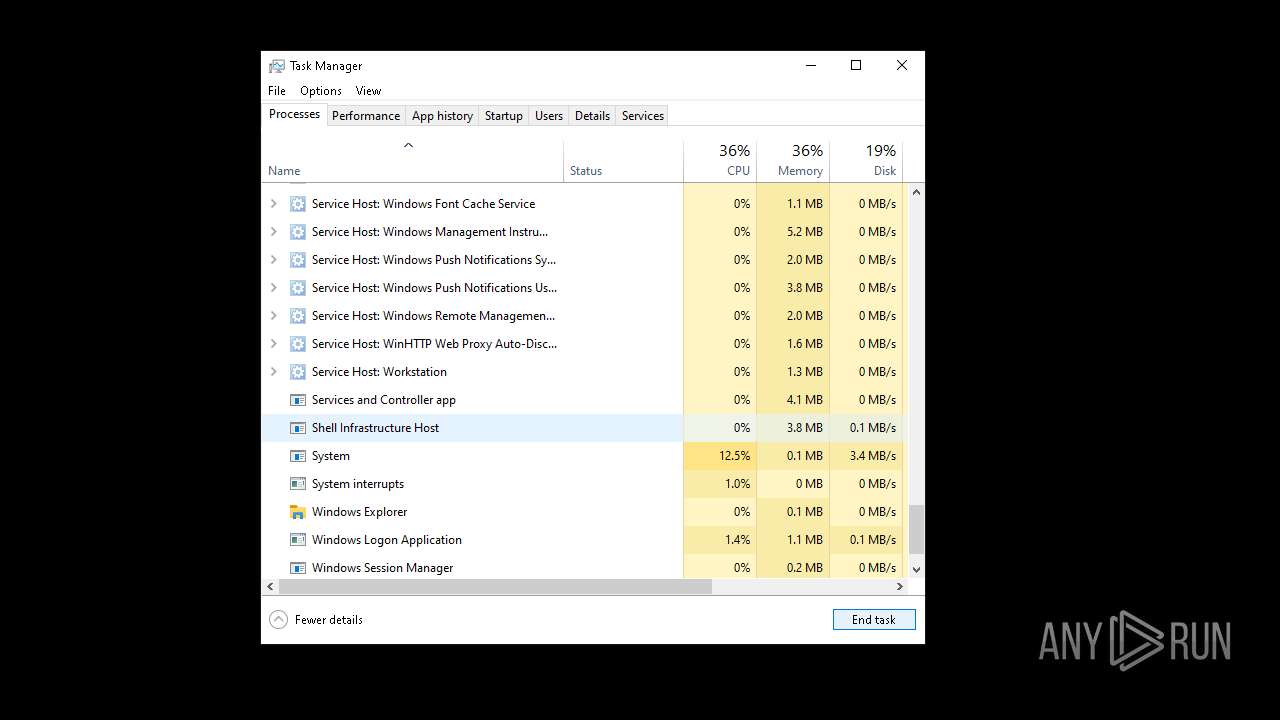Expand Service Host: Windows Font Cache Service
Screen dimensions: 1280x720
[274, 204]
